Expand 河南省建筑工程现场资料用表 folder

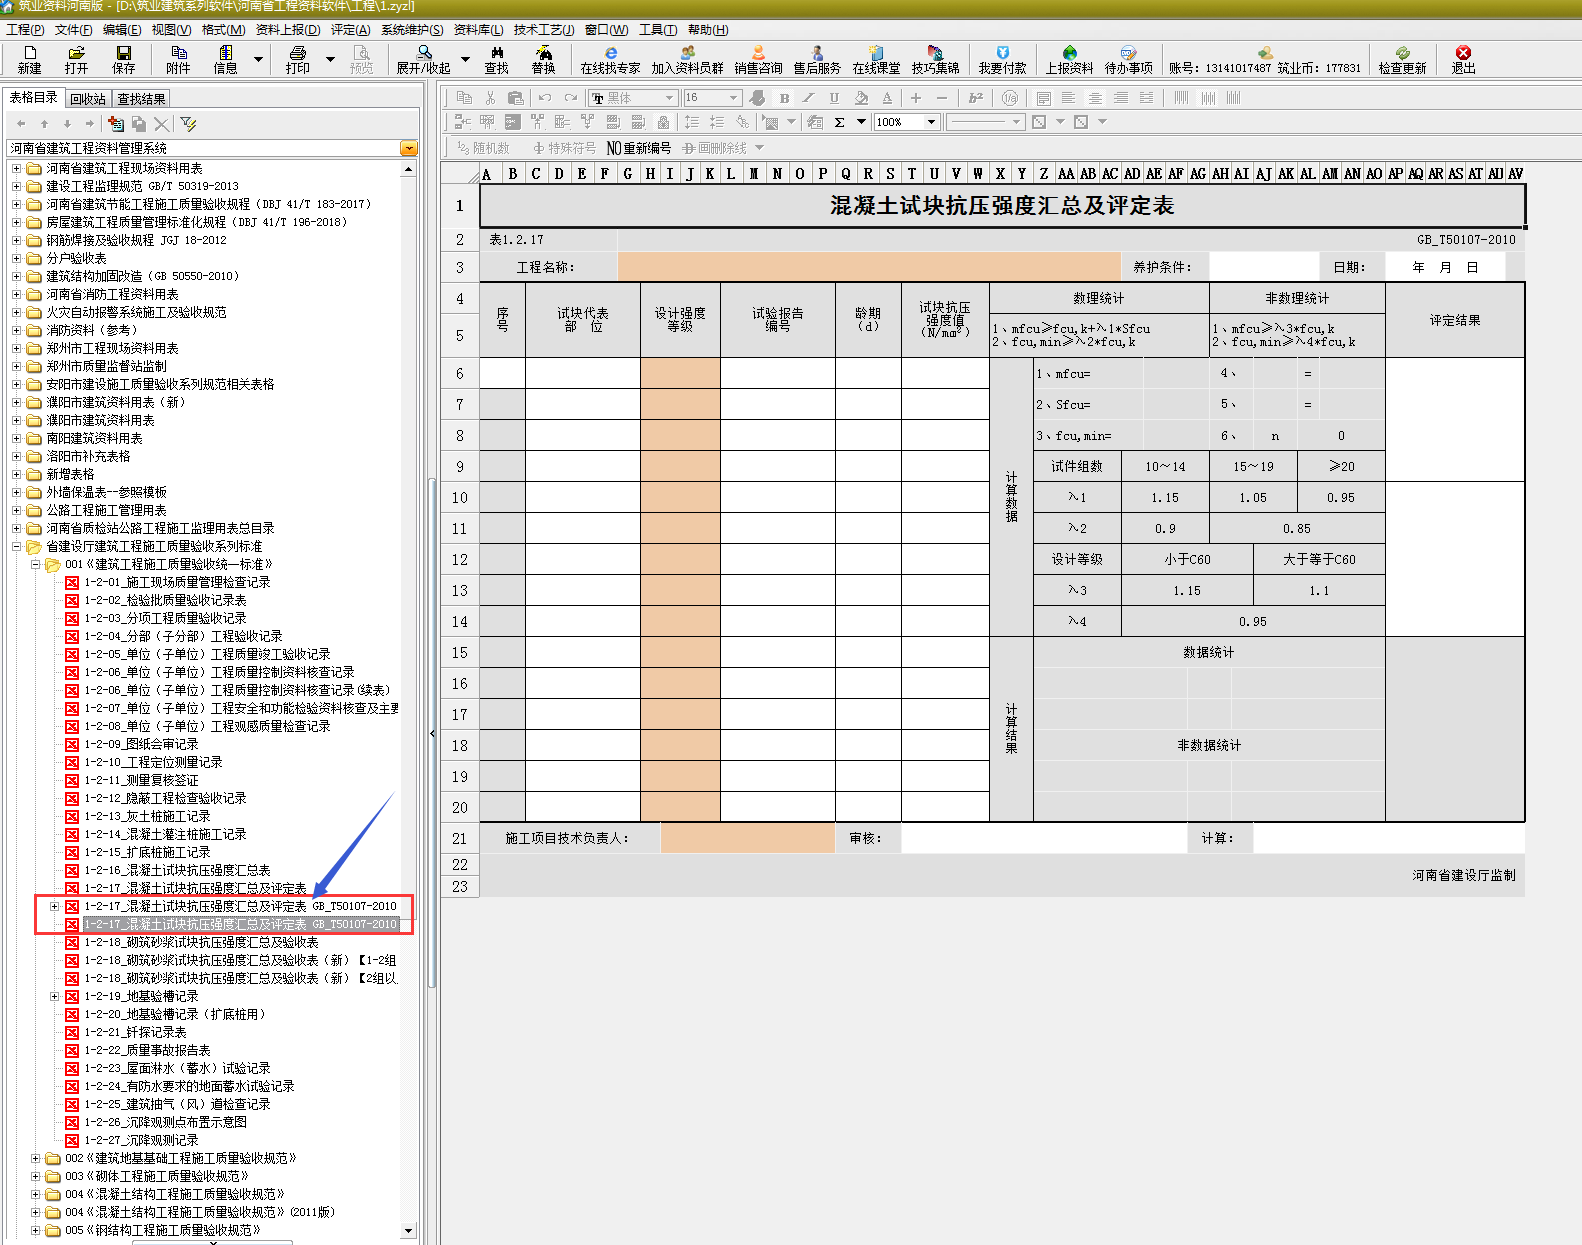click(x=16, y=168)
